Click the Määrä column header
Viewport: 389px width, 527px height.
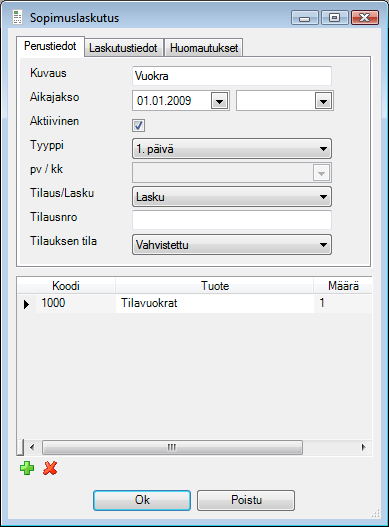tap(343, 286)
